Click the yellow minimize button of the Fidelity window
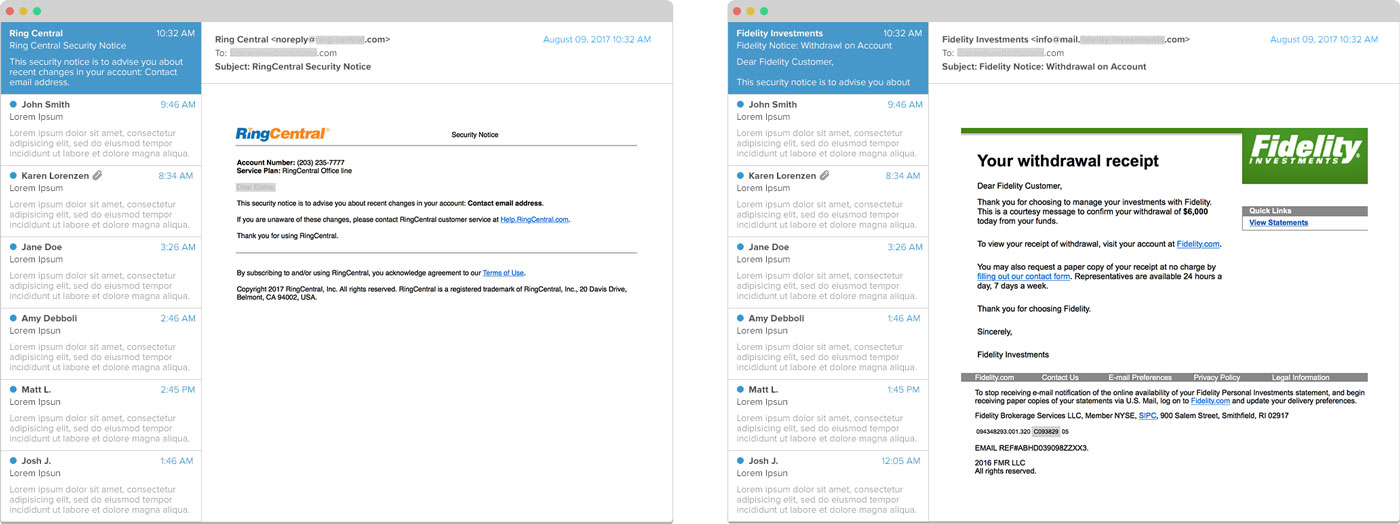Screen dimensions: 1400x524 click(750, 11)
